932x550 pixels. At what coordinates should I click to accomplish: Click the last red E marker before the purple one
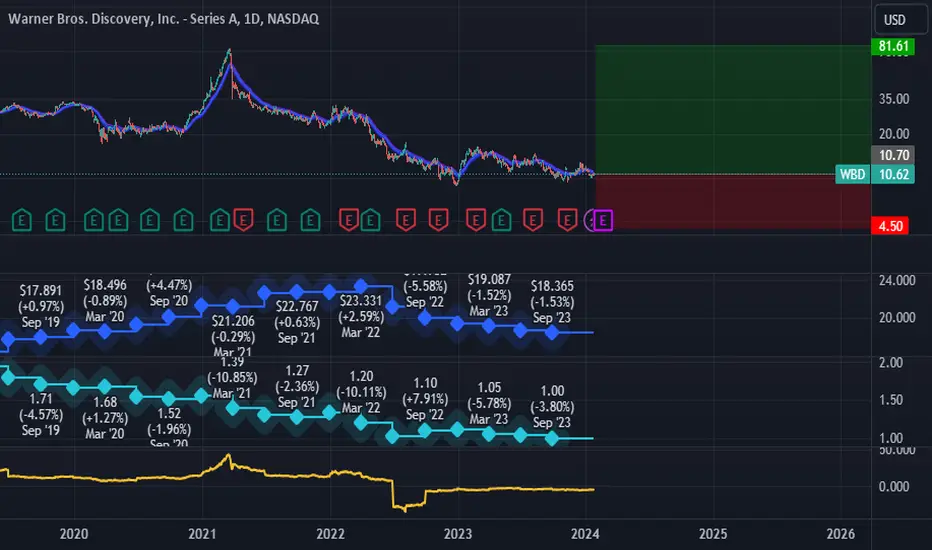tap(568, 219)
